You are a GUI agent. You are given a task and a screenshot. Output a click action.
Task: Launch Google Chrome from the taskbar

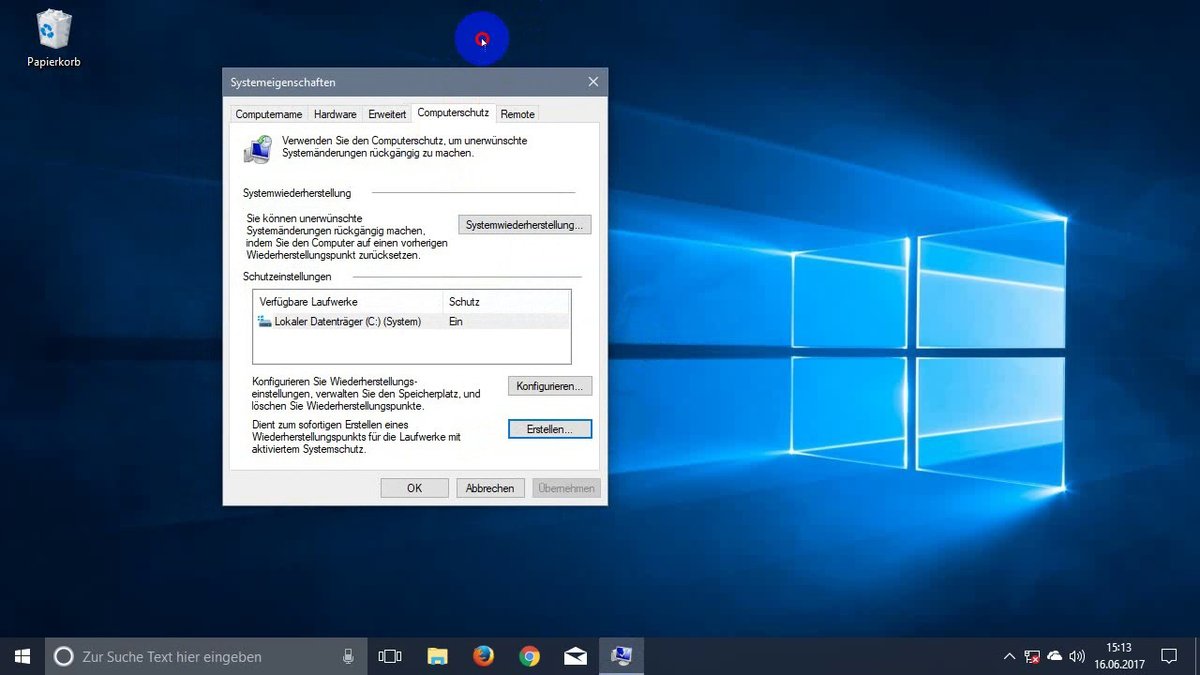click(529, 656)
